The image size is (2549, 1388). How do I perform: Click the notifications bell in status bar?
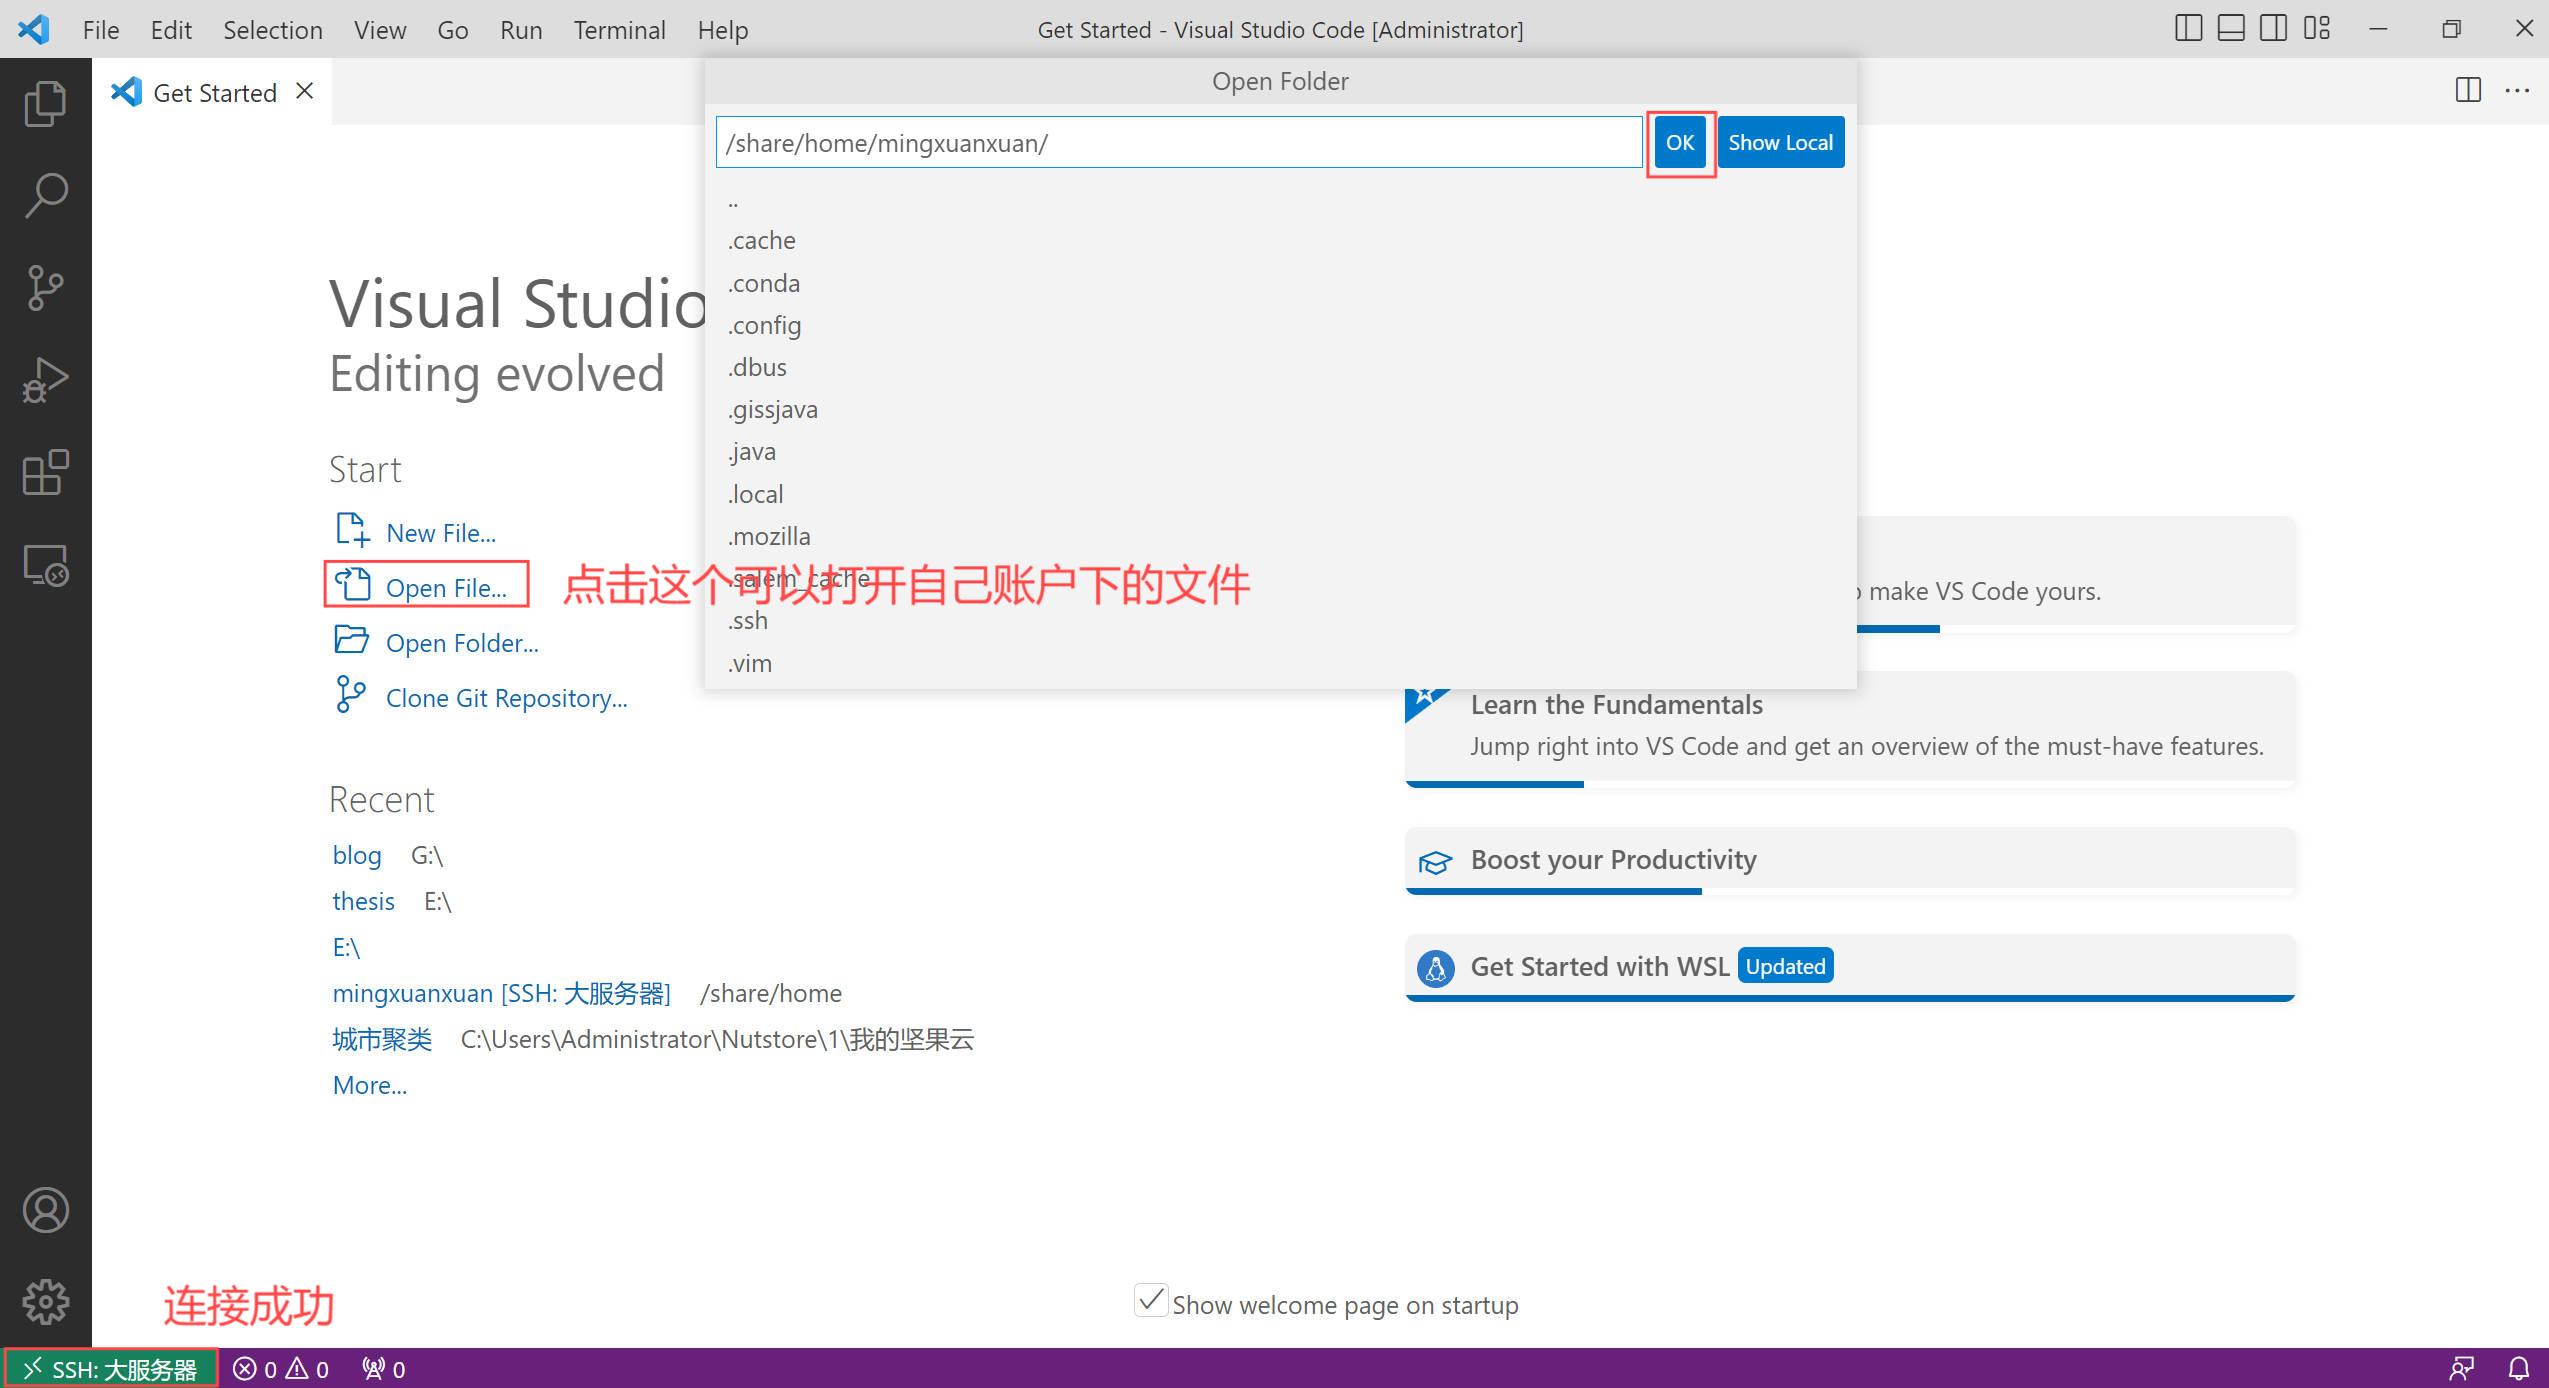coord(2519,1368)
